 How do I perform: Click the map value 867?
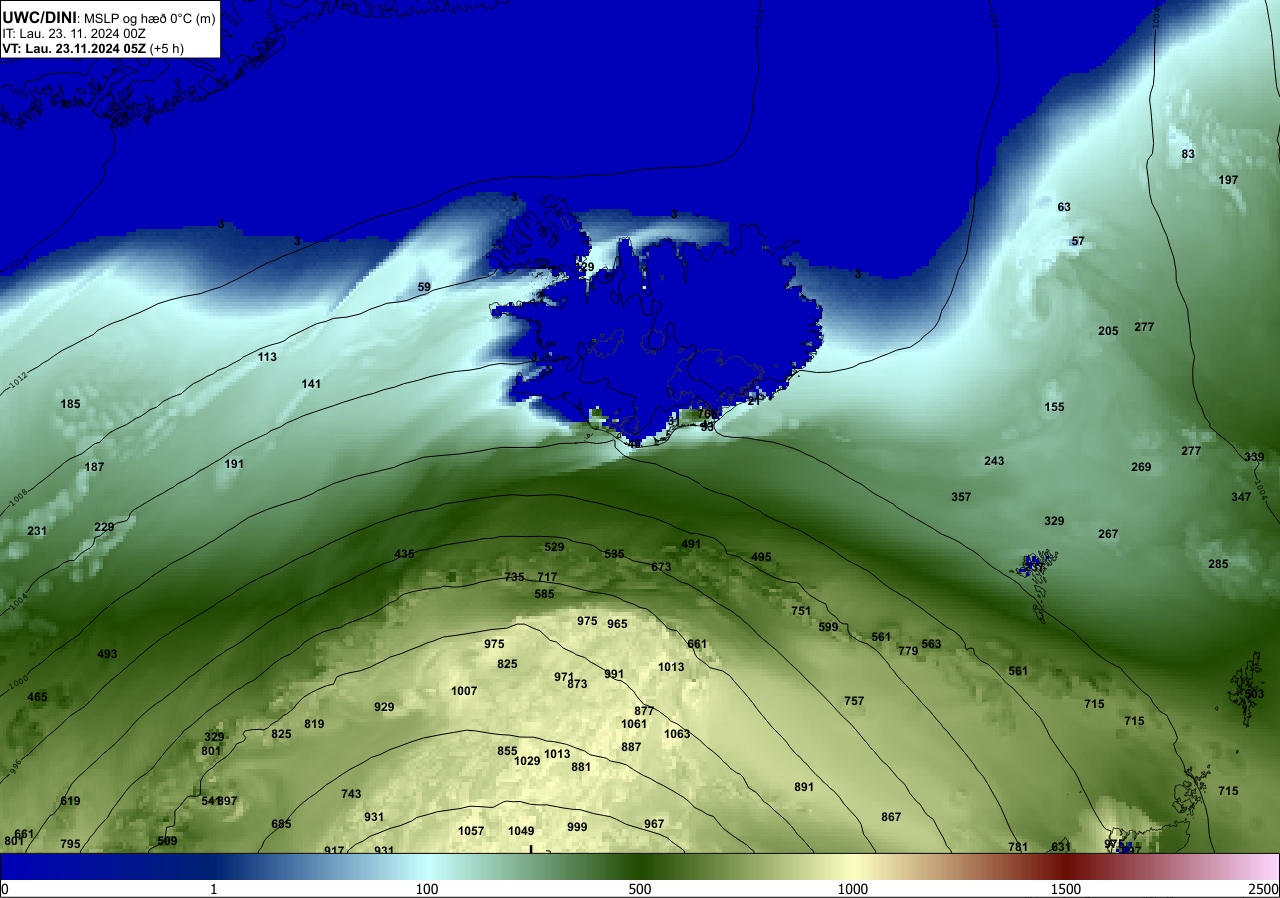coord(891,817)
